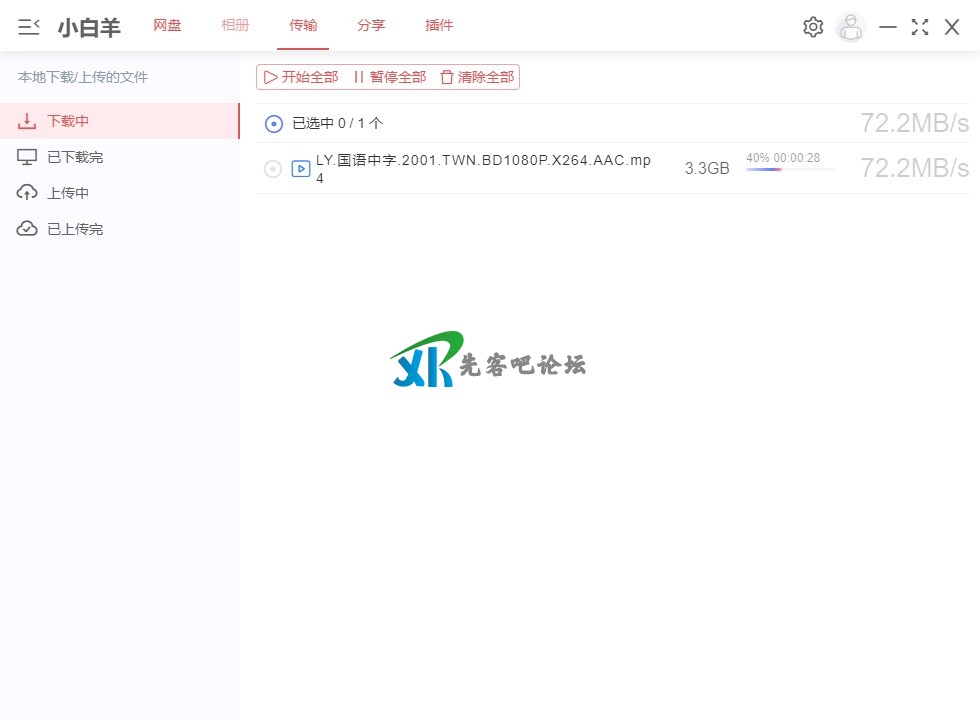Click the 开始全部 button
This screenshot has width=980, height=720.
coord(301,77)
